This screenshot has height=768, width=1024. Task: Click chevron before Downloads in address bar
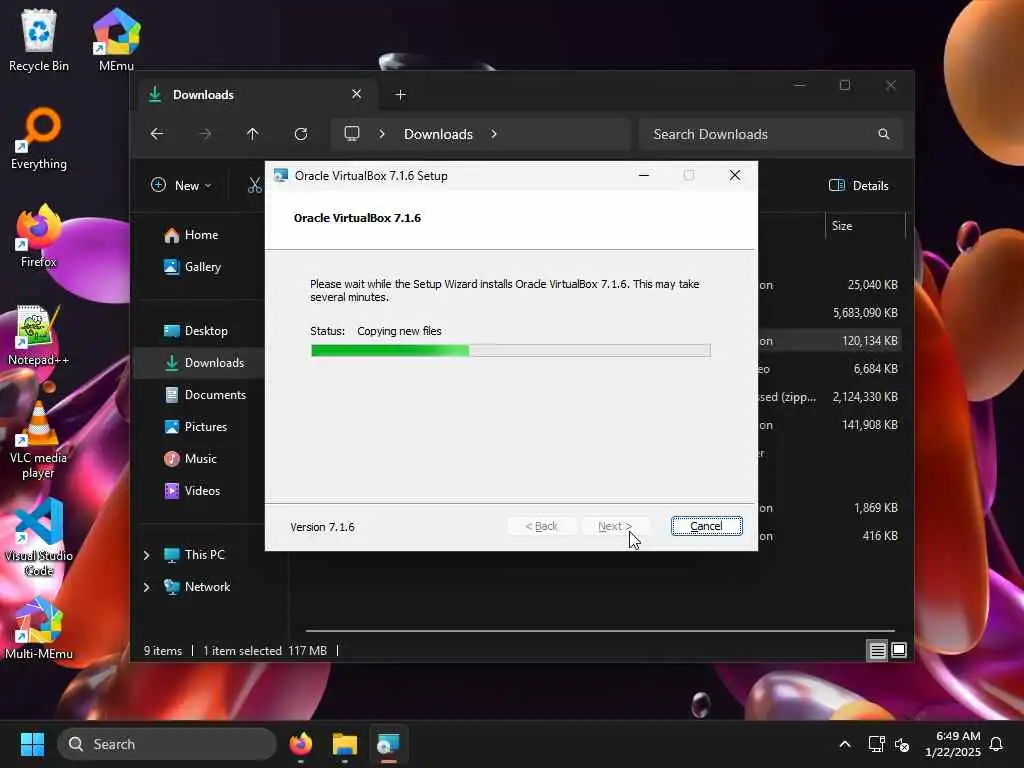coord(382,134)
